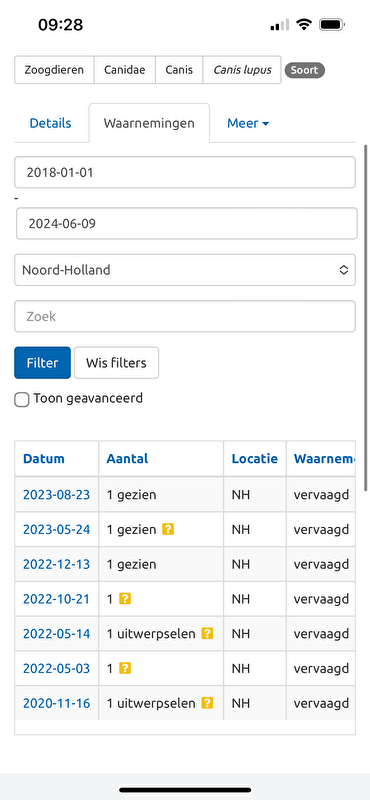Edit the end date field 2024-06-09

pyautogui.click(x=187, y=223)
